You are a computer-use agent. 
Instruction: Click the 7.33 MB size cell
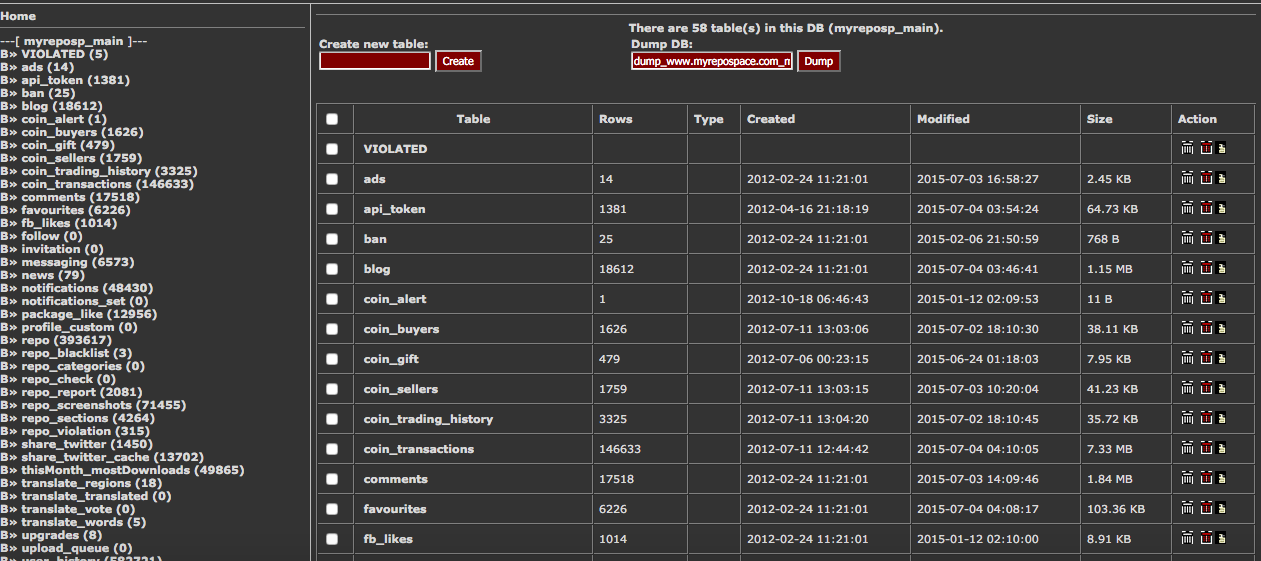[1109, 449]
